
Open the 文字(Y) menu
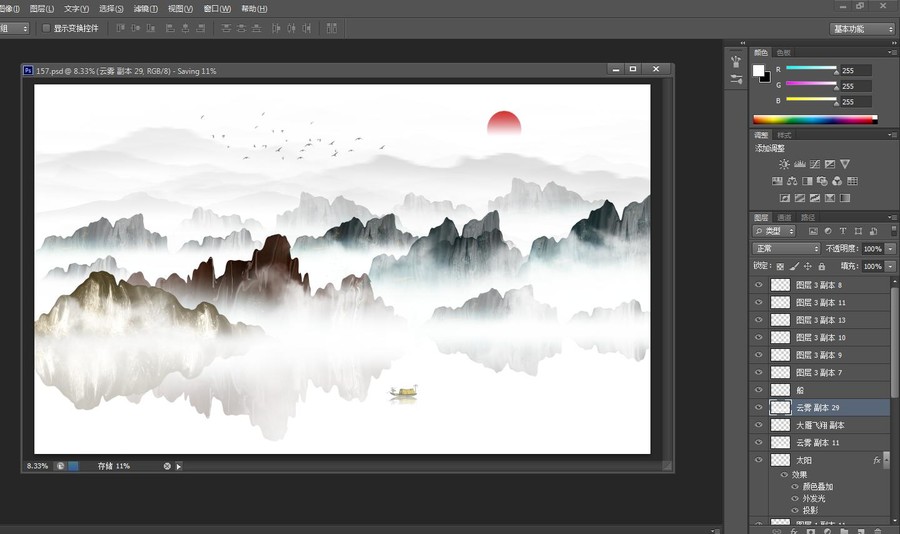click(x=76, y=9)
